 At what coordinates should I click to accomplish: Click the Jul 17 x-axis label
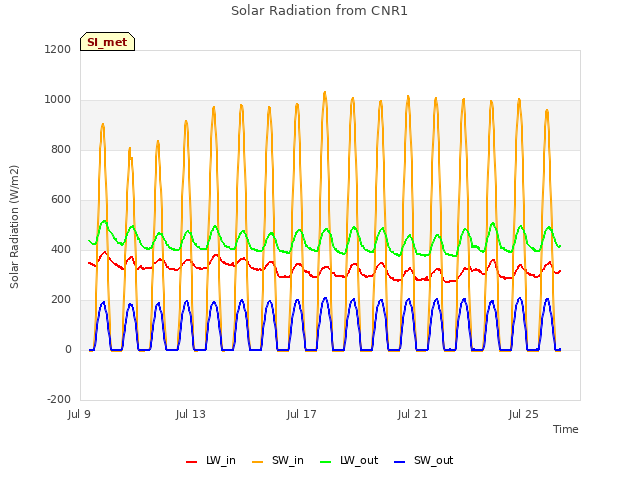[302, 414]
